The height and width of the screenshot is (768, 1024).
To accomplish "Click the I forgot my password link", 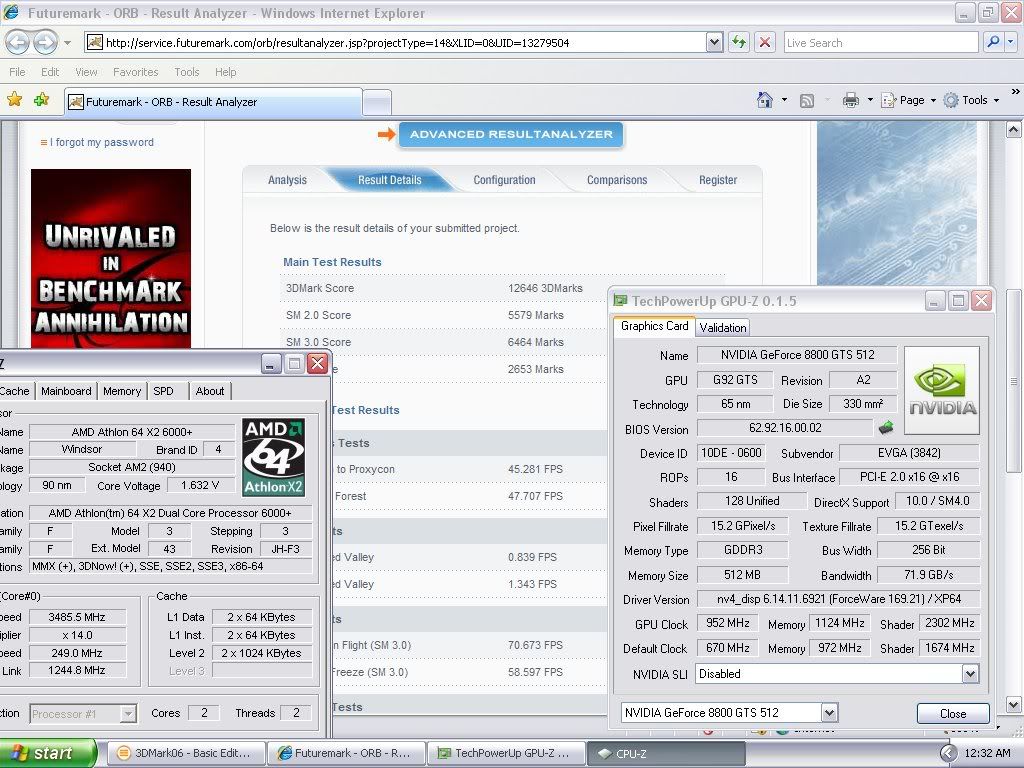I will [103, 142].
